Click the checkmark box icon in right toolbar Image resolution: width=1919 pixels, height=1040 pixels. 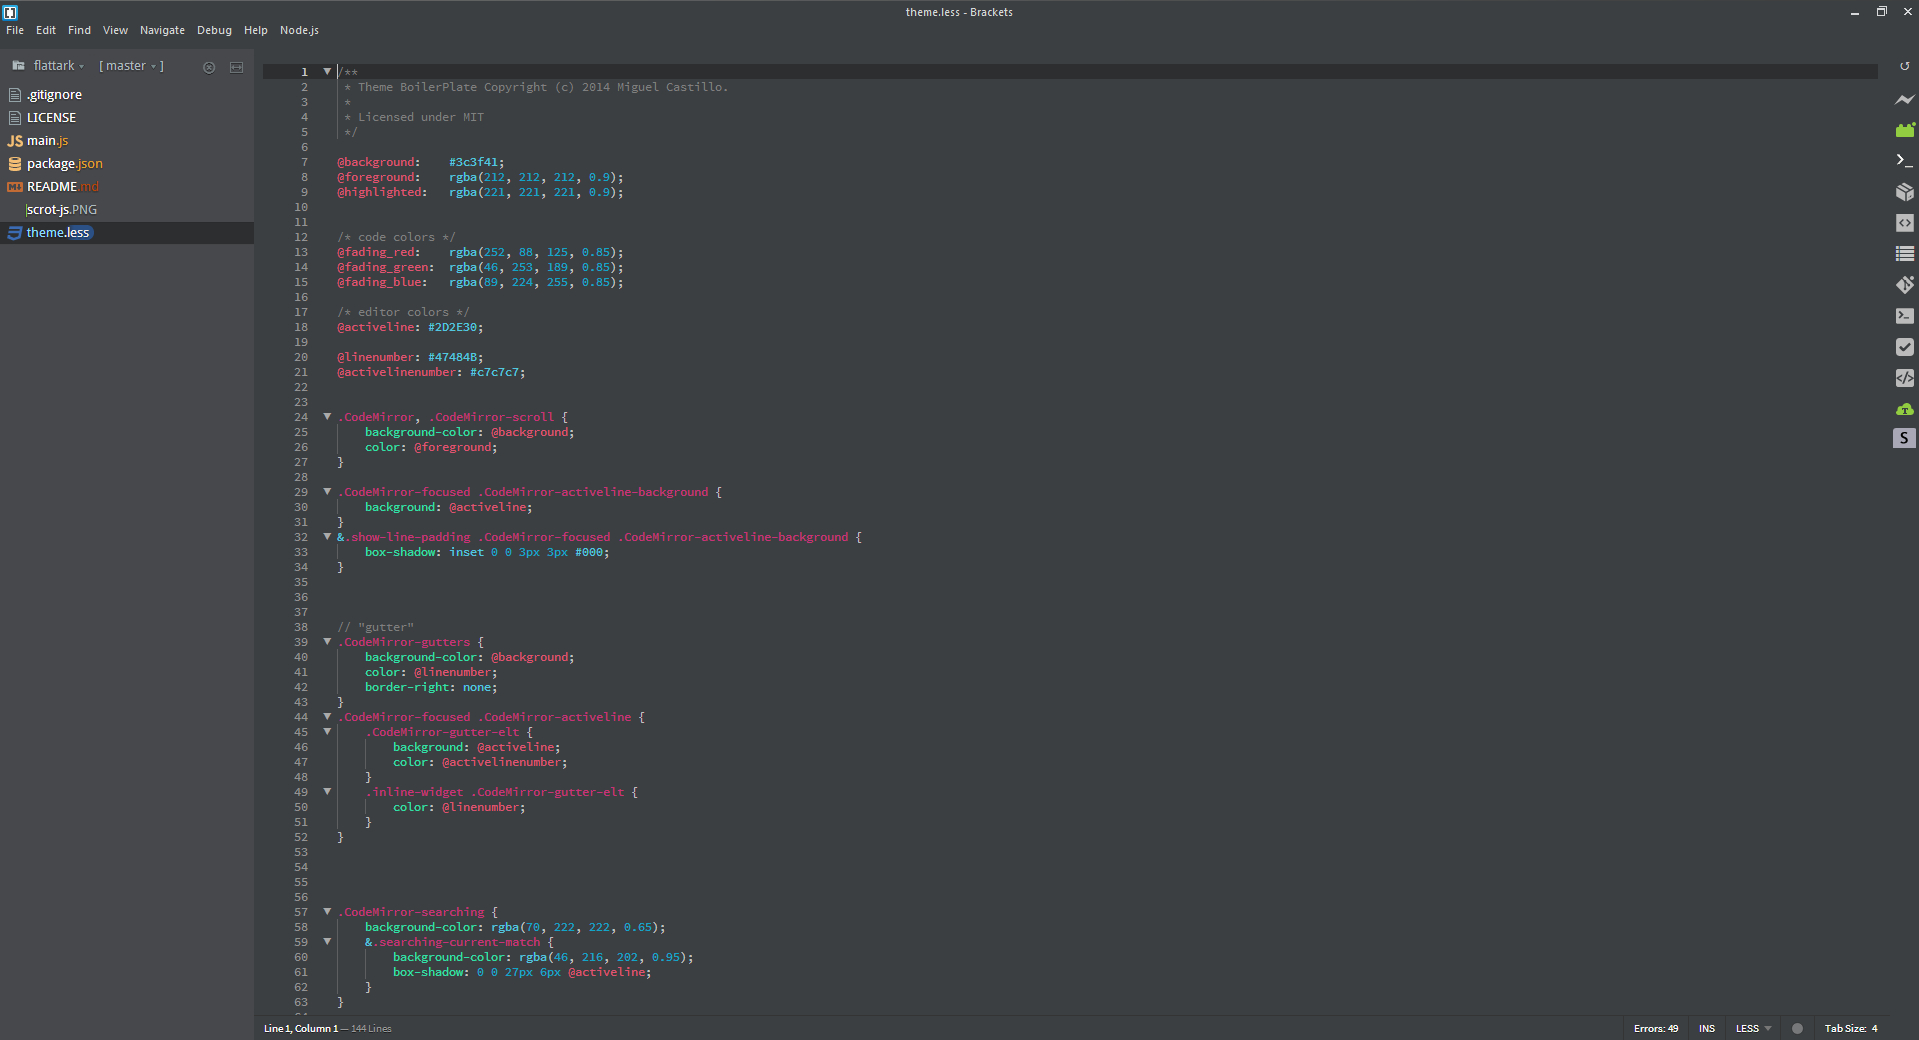[x=1905, y=347]
